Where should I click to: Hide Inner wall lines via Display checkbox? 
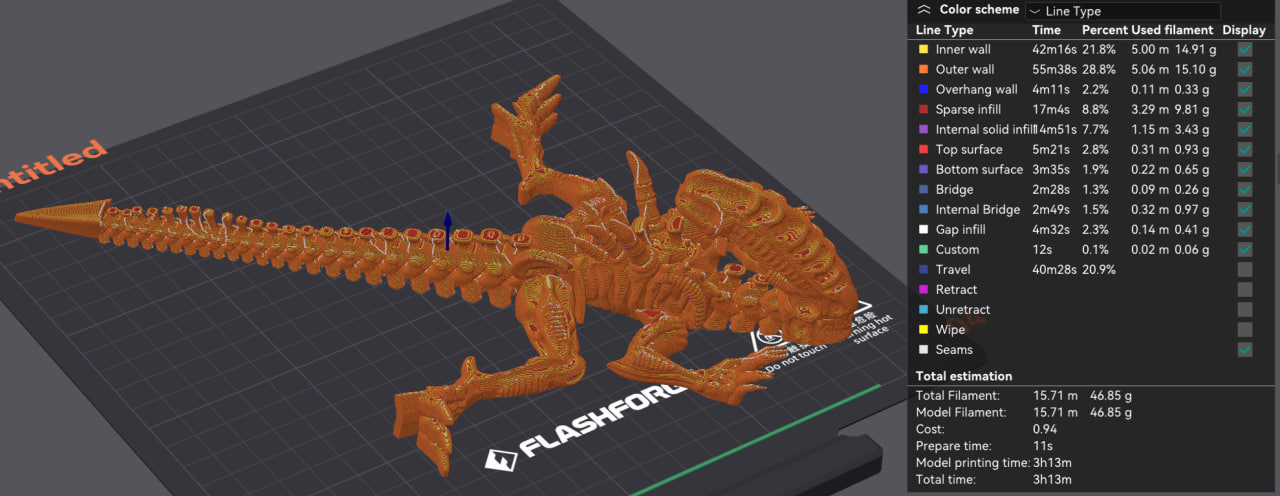click(x=1245, y=49)
